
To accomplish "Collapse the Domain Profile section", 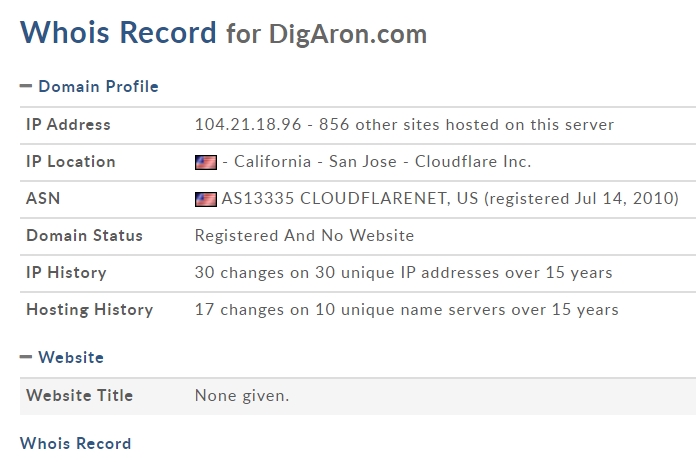I will [x=89, y=86].
